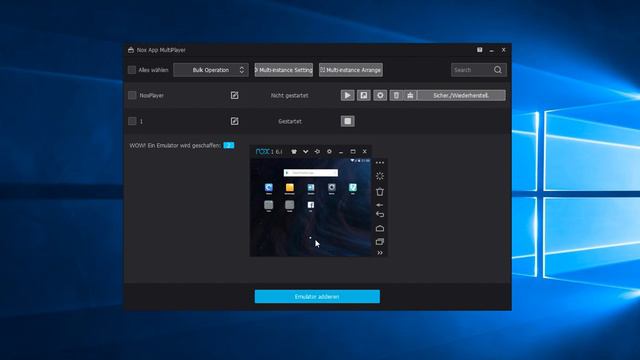The image size is (640, 360).
Task: Open the leftmost gray folder in emulator second row
Action: pyautogui.click(x=269, y=204)
